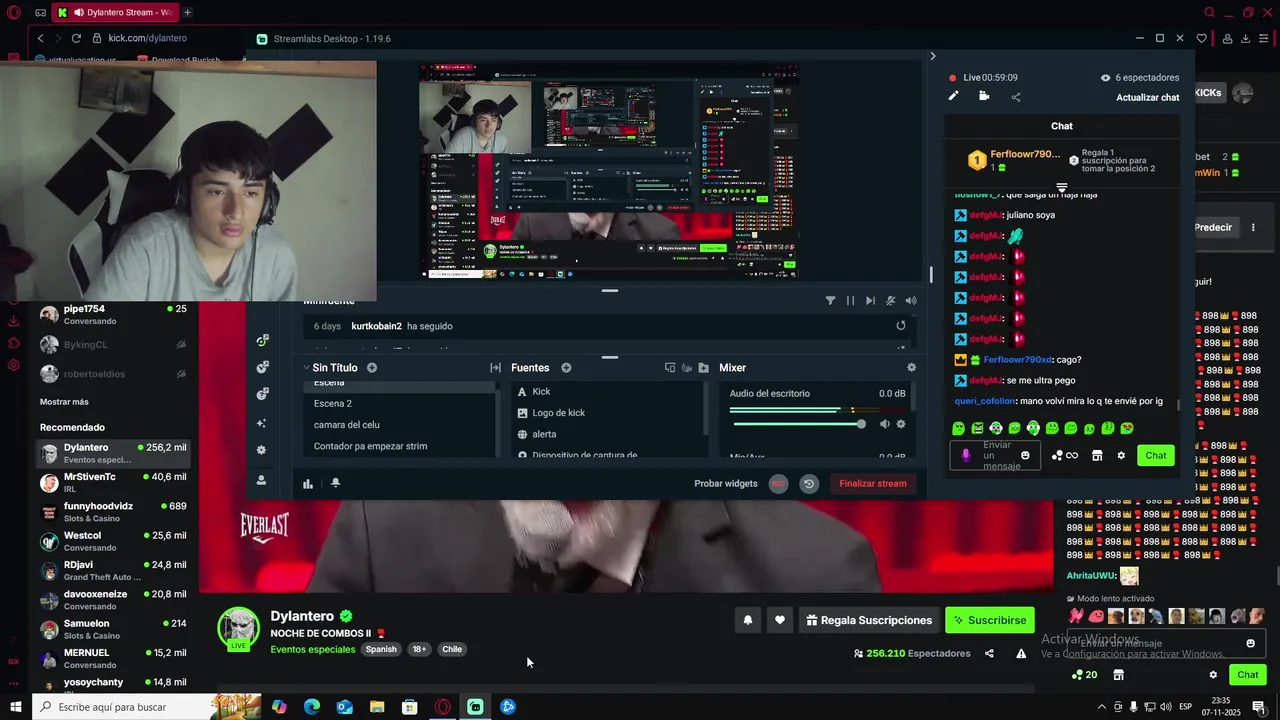
Task: Click Regala Suscripciones button
Action: pyautogui.click(x=869, y=620)
